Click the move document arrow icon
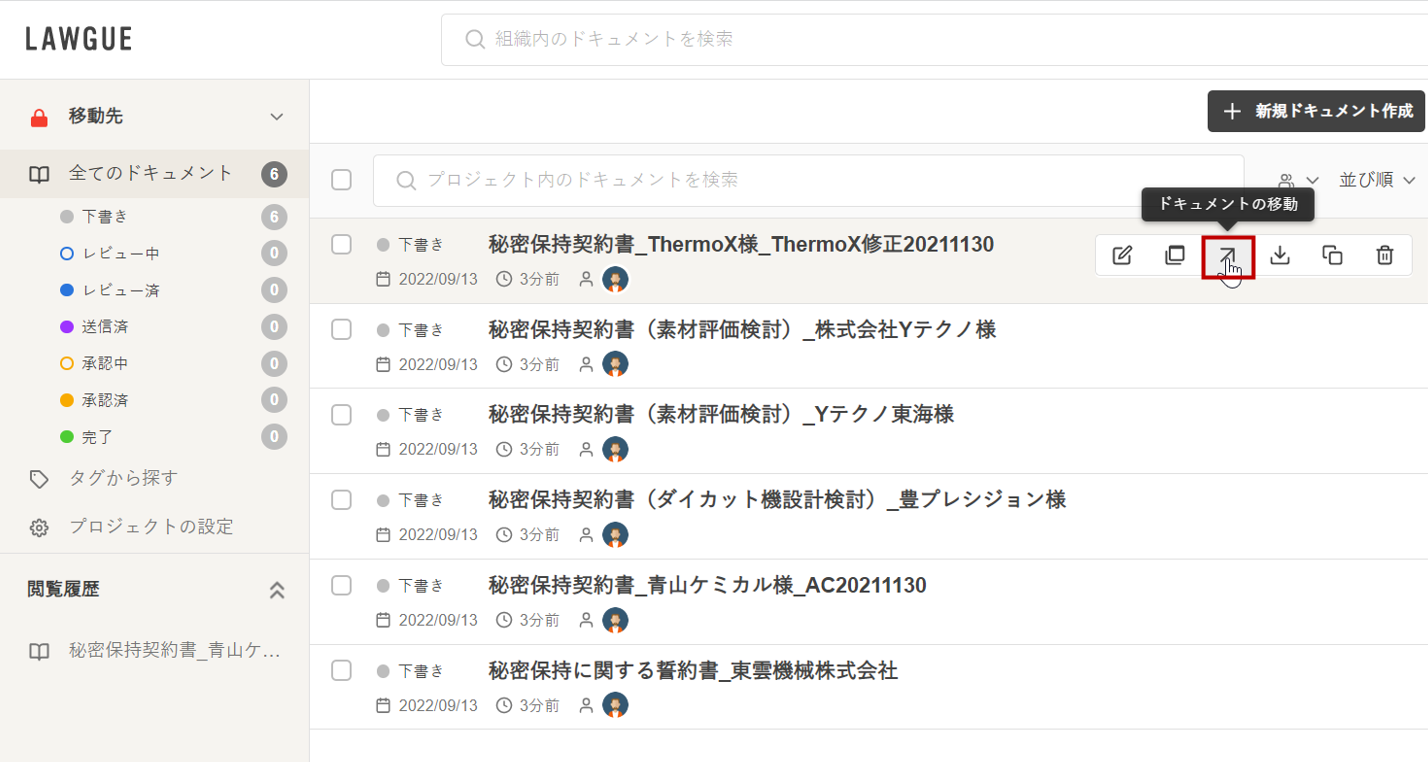This screenshot has width=1428, height=762. coord(1227,255)
